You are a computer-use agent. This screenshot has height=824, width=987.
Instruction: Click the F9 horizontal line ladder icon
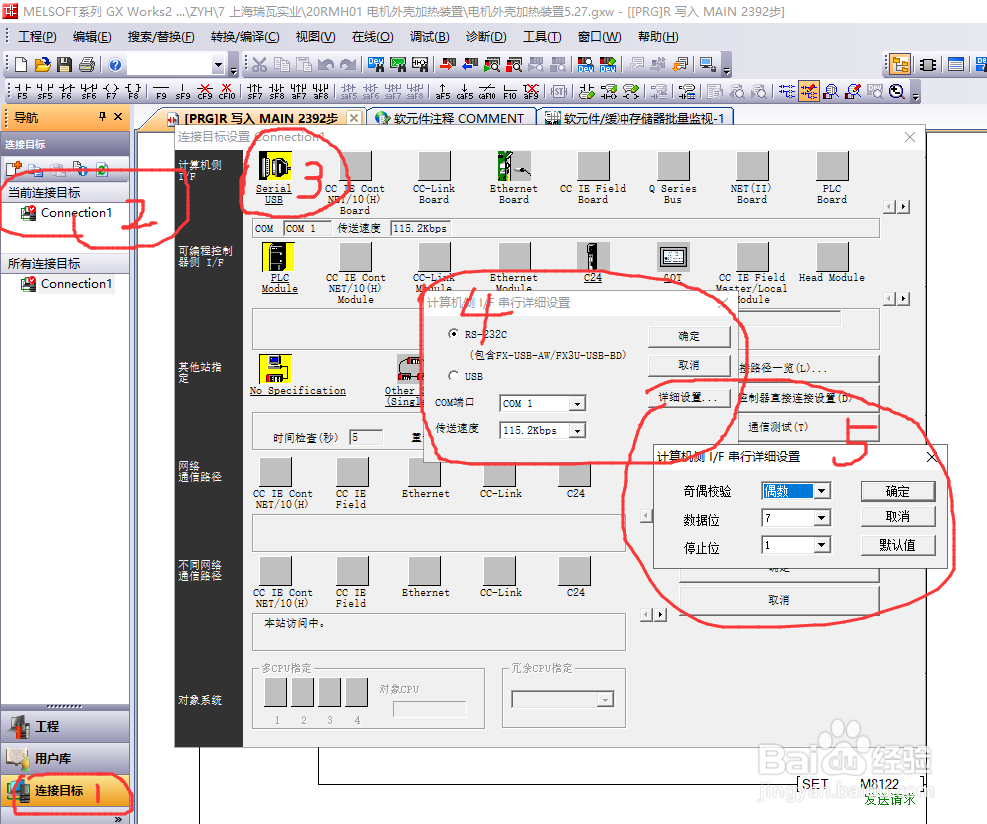(161, 92)
